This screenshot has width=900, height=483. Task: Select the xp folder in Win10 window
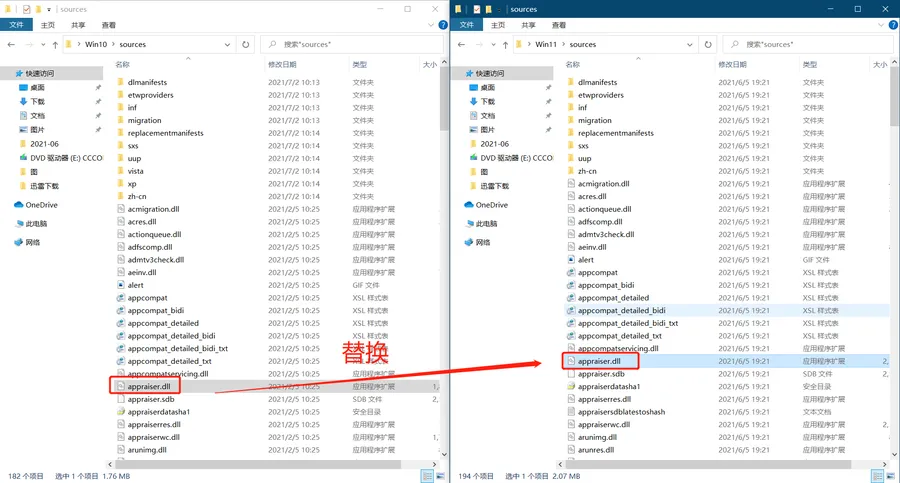[x=132, y=184]
